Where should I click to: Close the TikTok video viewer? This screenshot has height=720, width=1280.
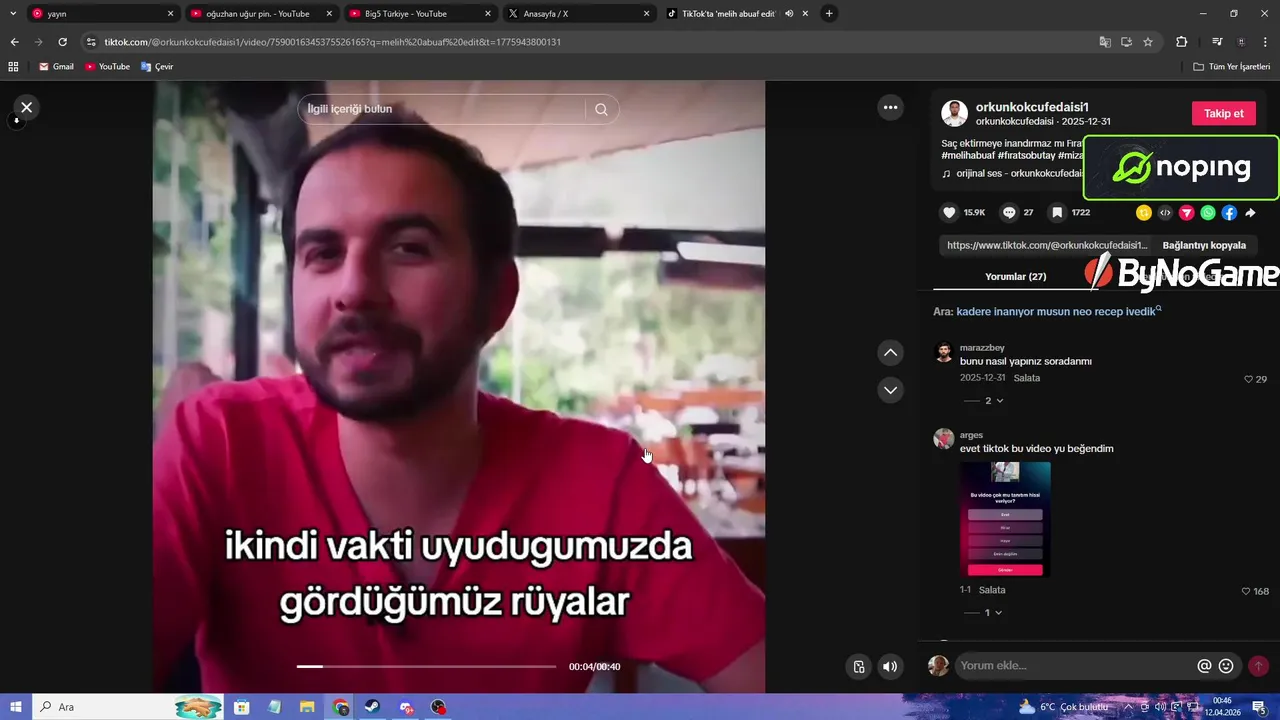(27, 107)
